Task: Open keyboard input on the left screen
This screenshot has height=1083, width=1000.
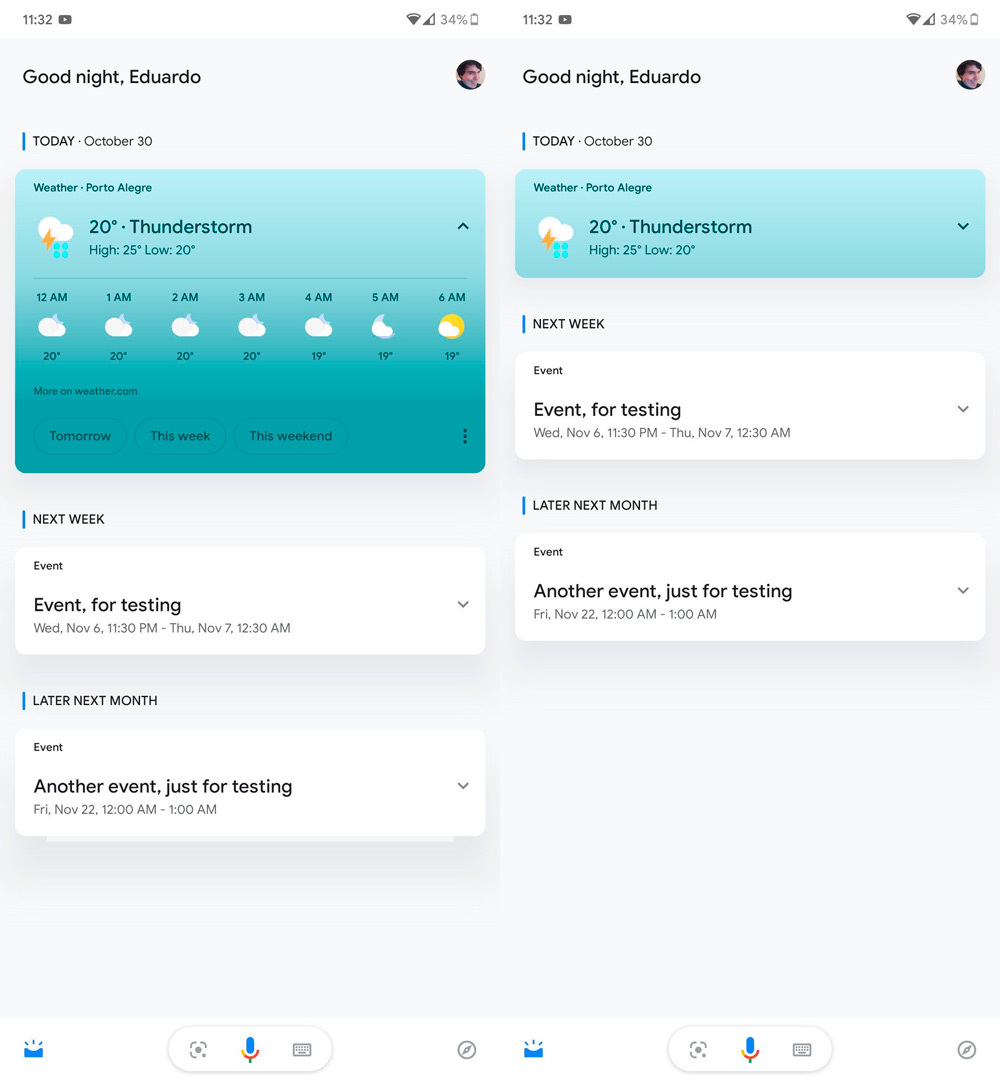Action: (302, 1049)
